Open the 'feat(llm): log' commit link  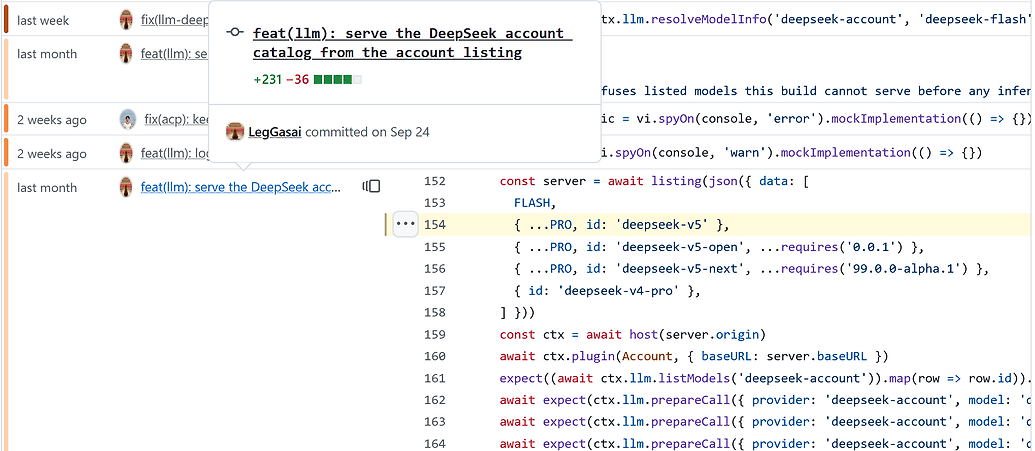pyautogui.click(x=174, y=154)
